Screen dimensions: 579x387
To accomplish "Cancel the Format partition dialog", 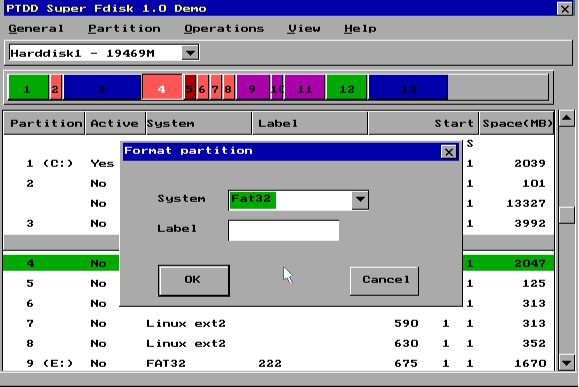I will (384, 281).
